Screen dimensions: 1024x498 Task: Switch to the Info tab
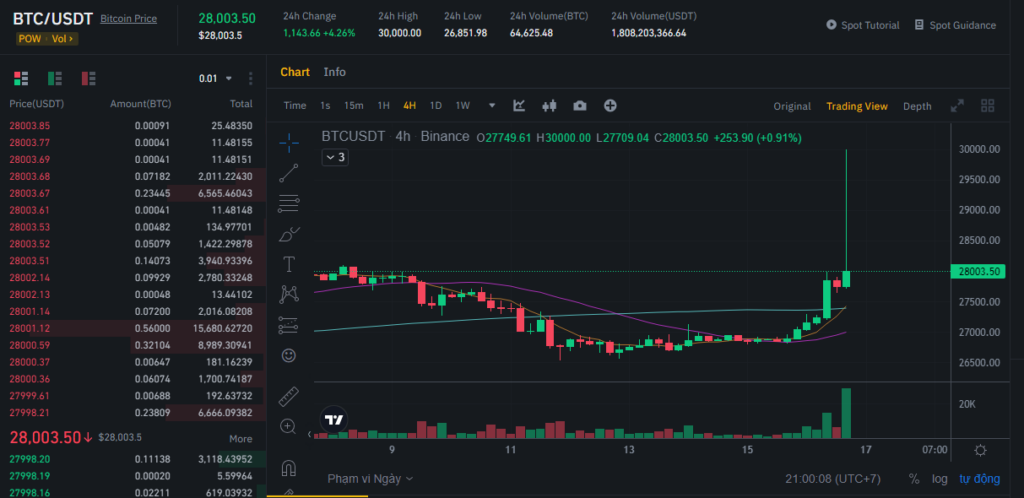(x=334, y=72)
